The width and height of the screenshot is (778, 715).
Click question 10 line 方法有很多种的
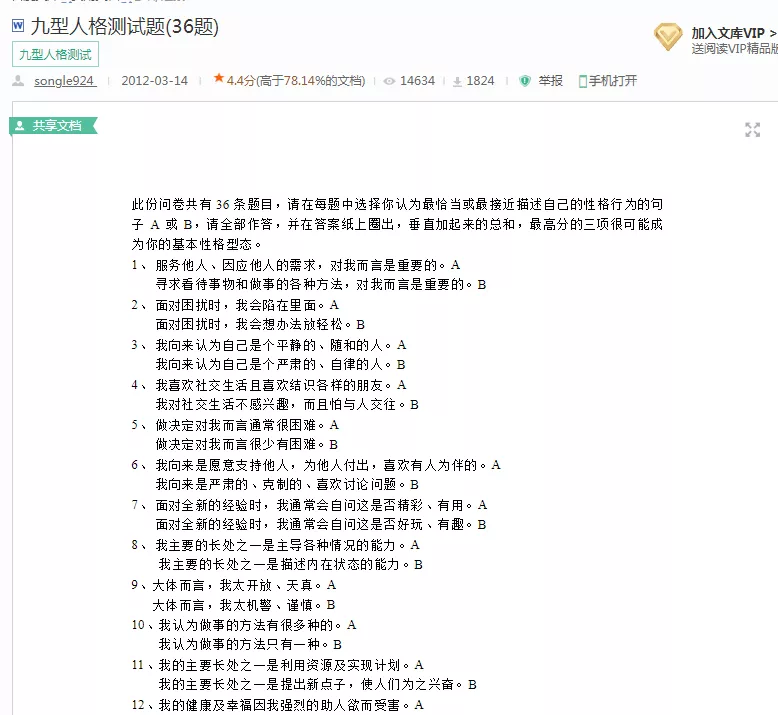click(258, 625)
